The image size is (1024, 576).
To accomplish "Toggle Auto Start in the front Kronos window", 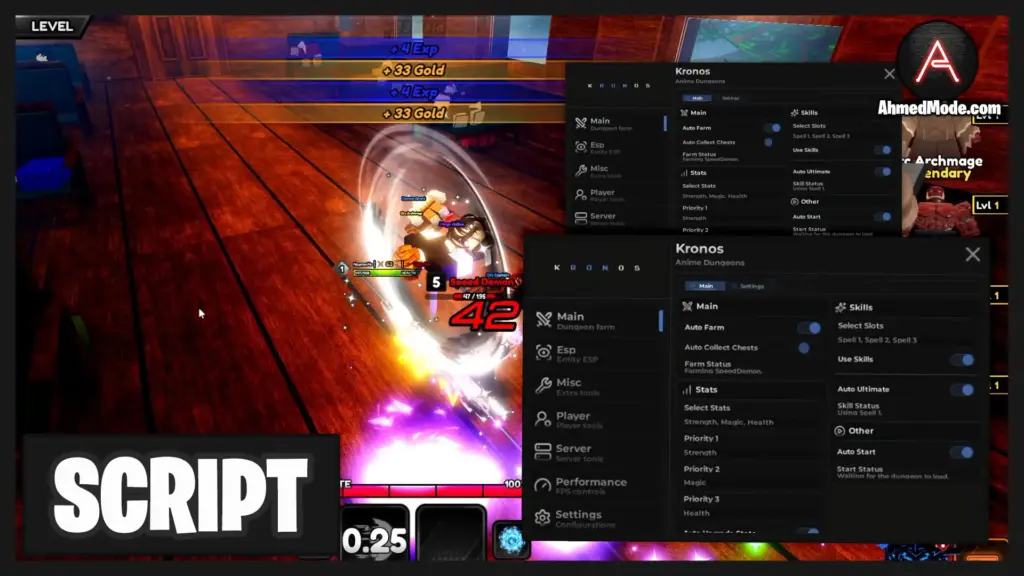I will [963, 453].
